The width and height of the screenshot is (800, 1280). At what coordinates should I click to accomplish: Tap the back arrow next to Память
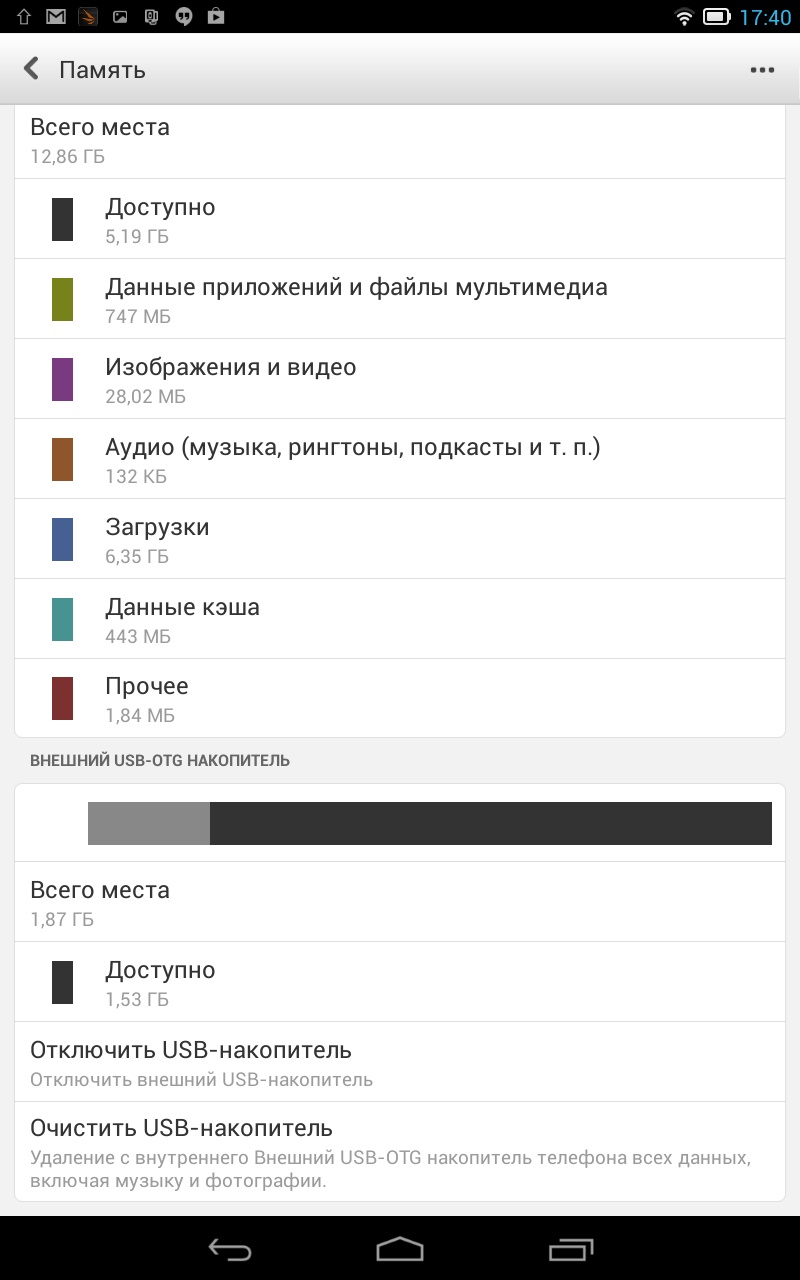pyautogui.click(x=32, y=69)
